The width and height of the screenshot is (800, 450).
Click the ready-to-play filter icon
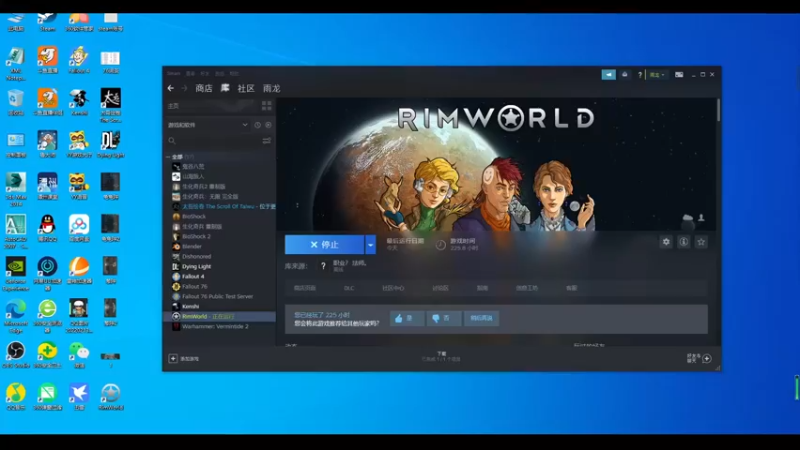click(268, 125)
